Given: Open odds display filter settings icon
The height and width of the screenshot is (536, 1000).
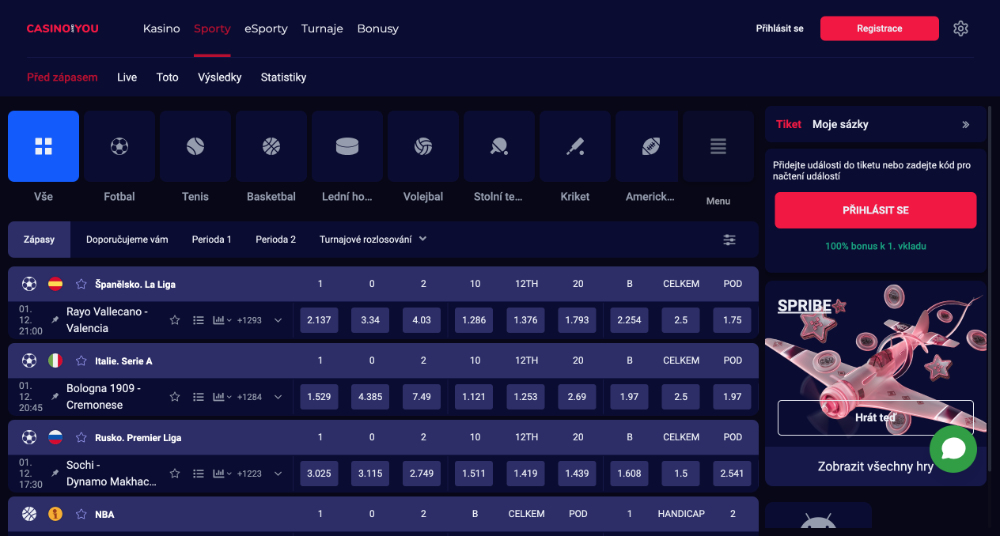Looking at the screenshot, I should (729, 240).
